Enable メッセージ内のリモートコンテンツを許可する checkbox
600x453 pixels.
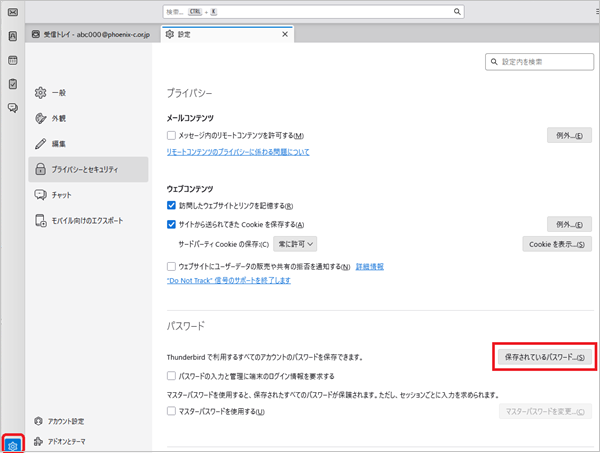(172, 135)
